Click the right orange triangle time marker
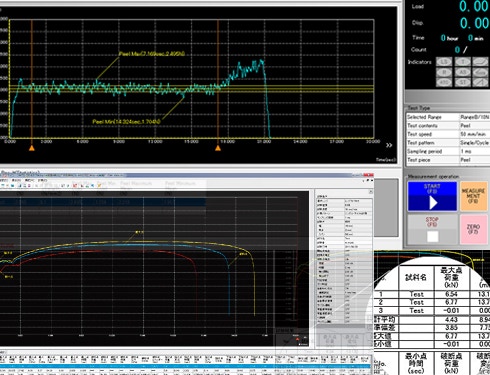490x375 pixels. (218, 148)
